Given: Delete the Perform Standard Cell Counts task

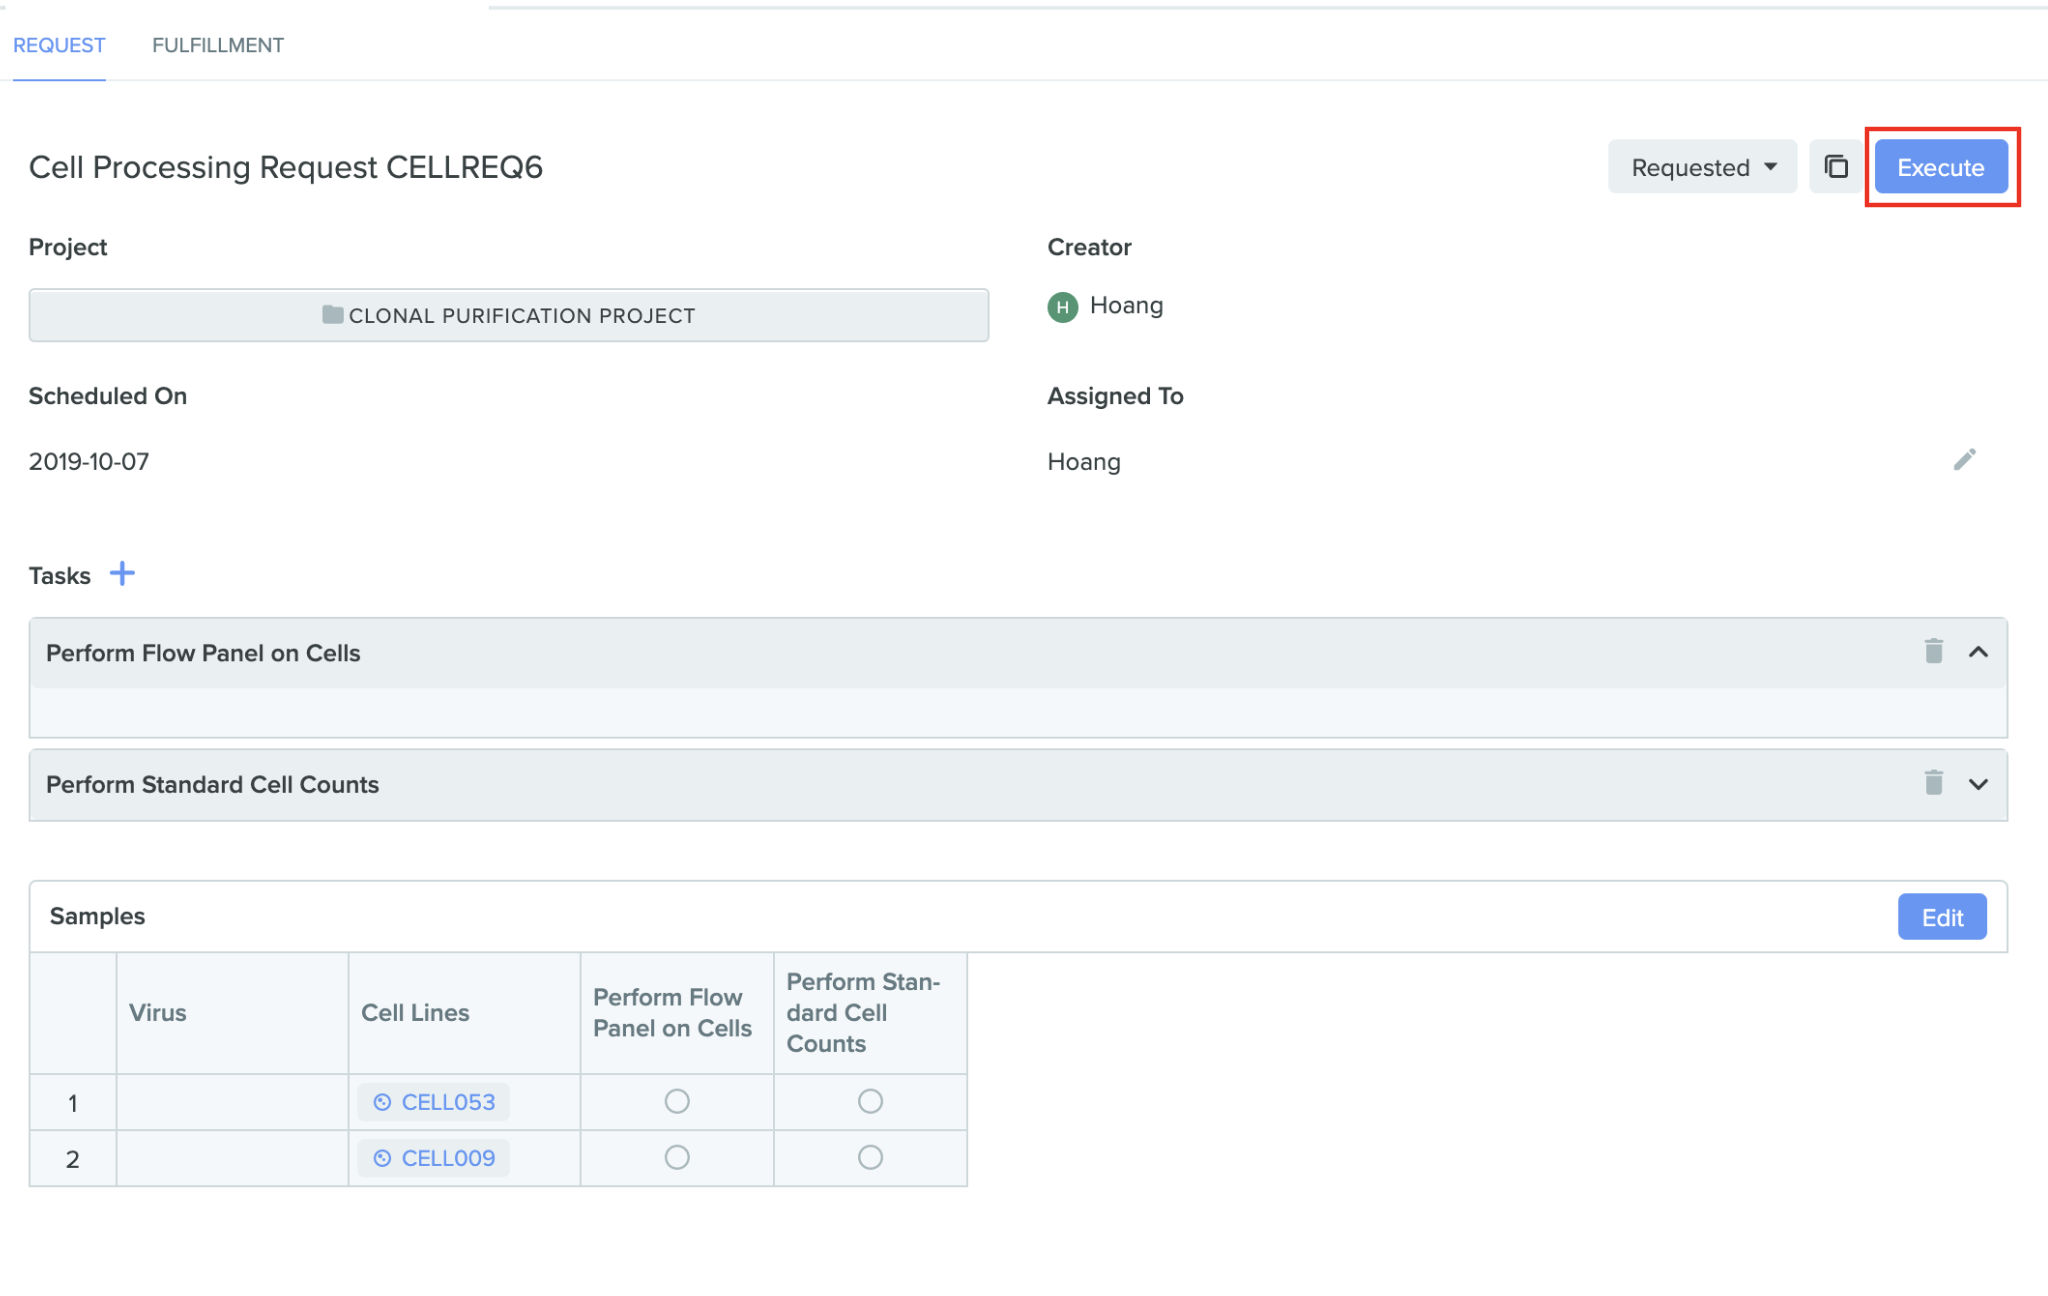Looking at the screenshot, I should point(1934,783).
